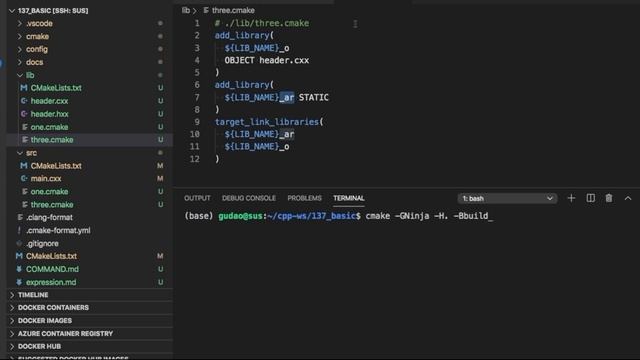
Task: Kill terminal with trash icon
Action: [609, 198]
